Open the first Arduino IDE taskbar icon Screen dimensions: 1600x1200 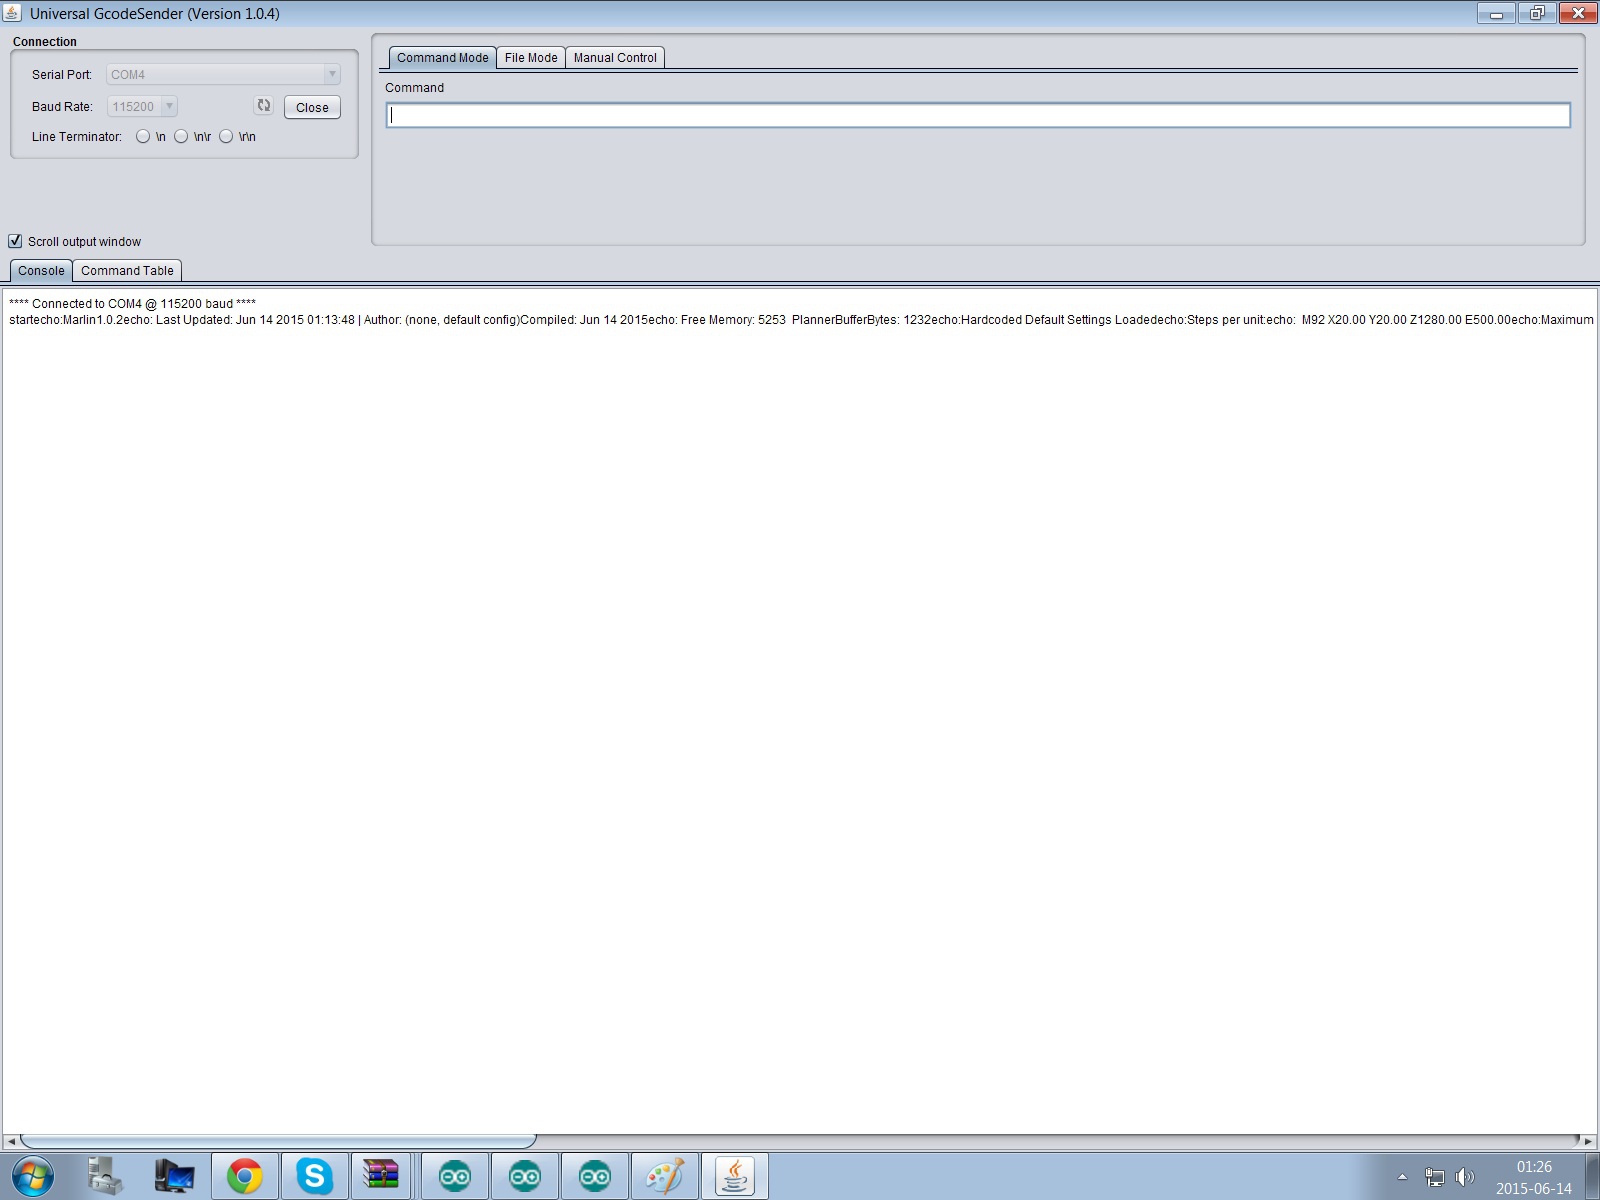coord(455,1176)
